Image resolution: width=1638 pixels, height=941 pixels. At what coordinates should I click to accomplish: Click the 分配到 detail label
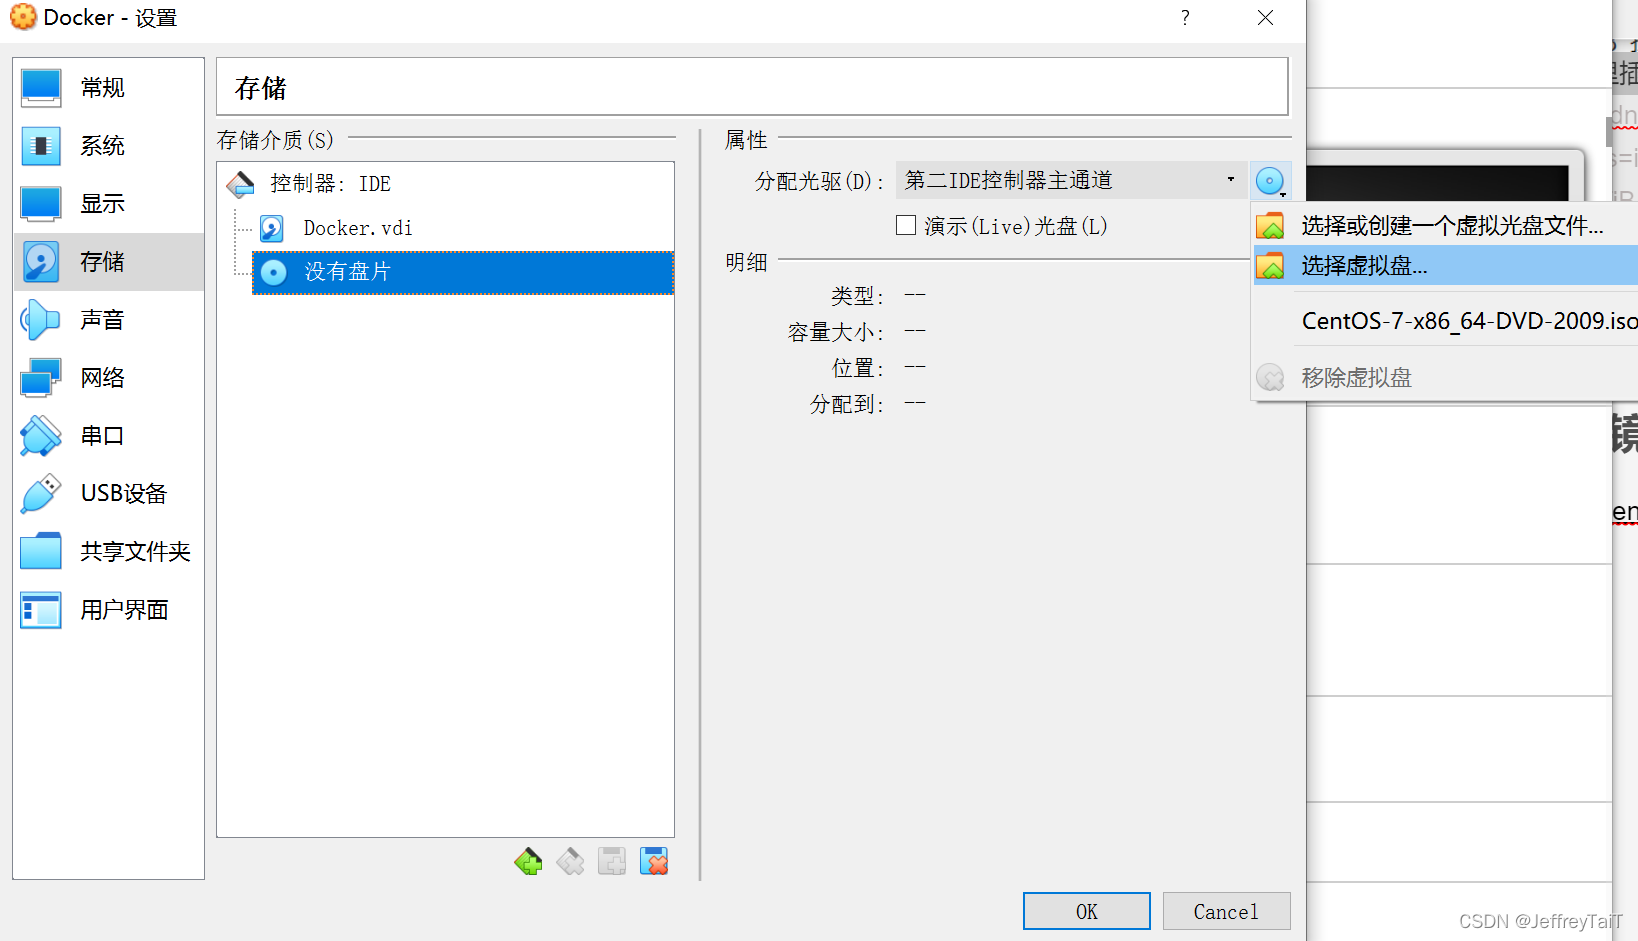click(847, 404)
